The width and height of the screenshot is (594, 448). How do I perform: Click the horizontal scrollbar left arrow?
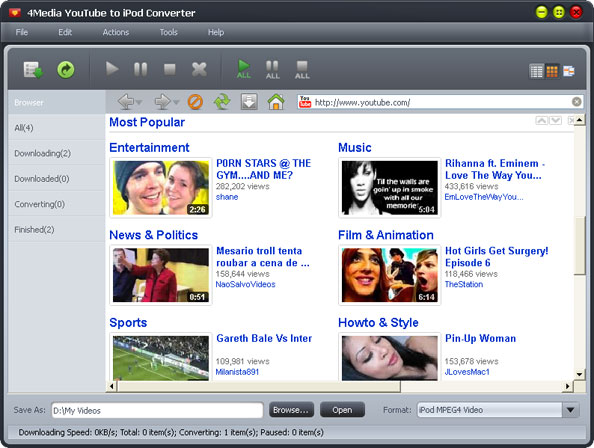111,386
